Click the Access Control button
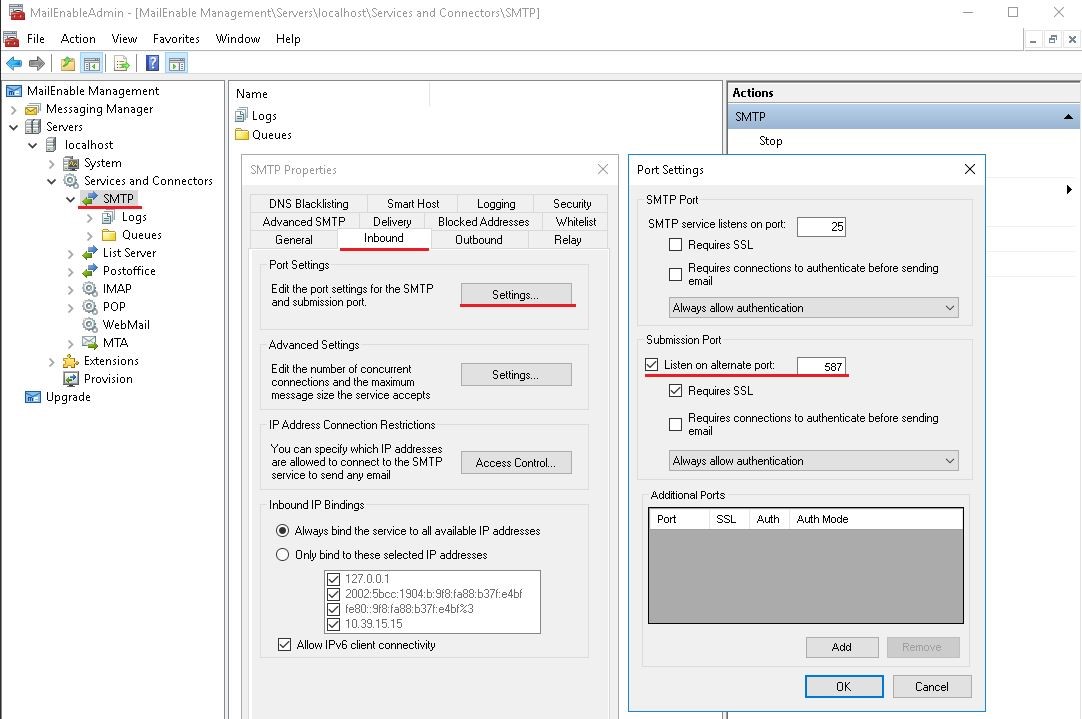1082x719 pixels. [x=515, y=462]
